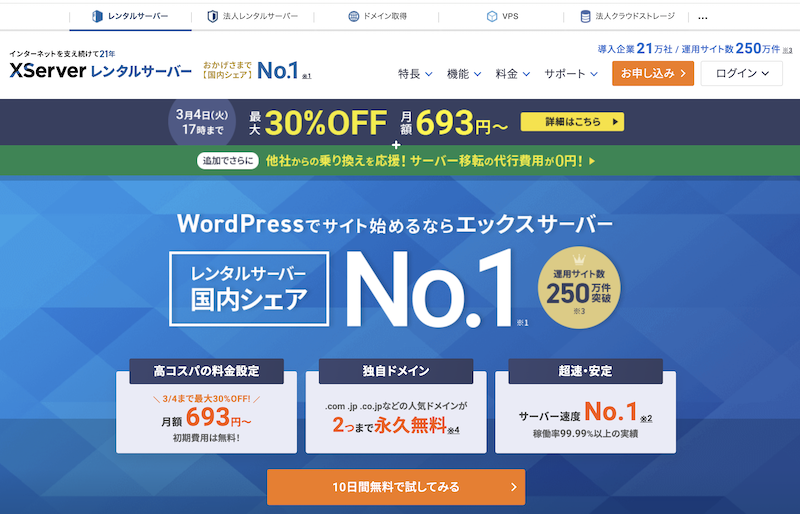Open the ドメイン取得 tab

(377, 16)
